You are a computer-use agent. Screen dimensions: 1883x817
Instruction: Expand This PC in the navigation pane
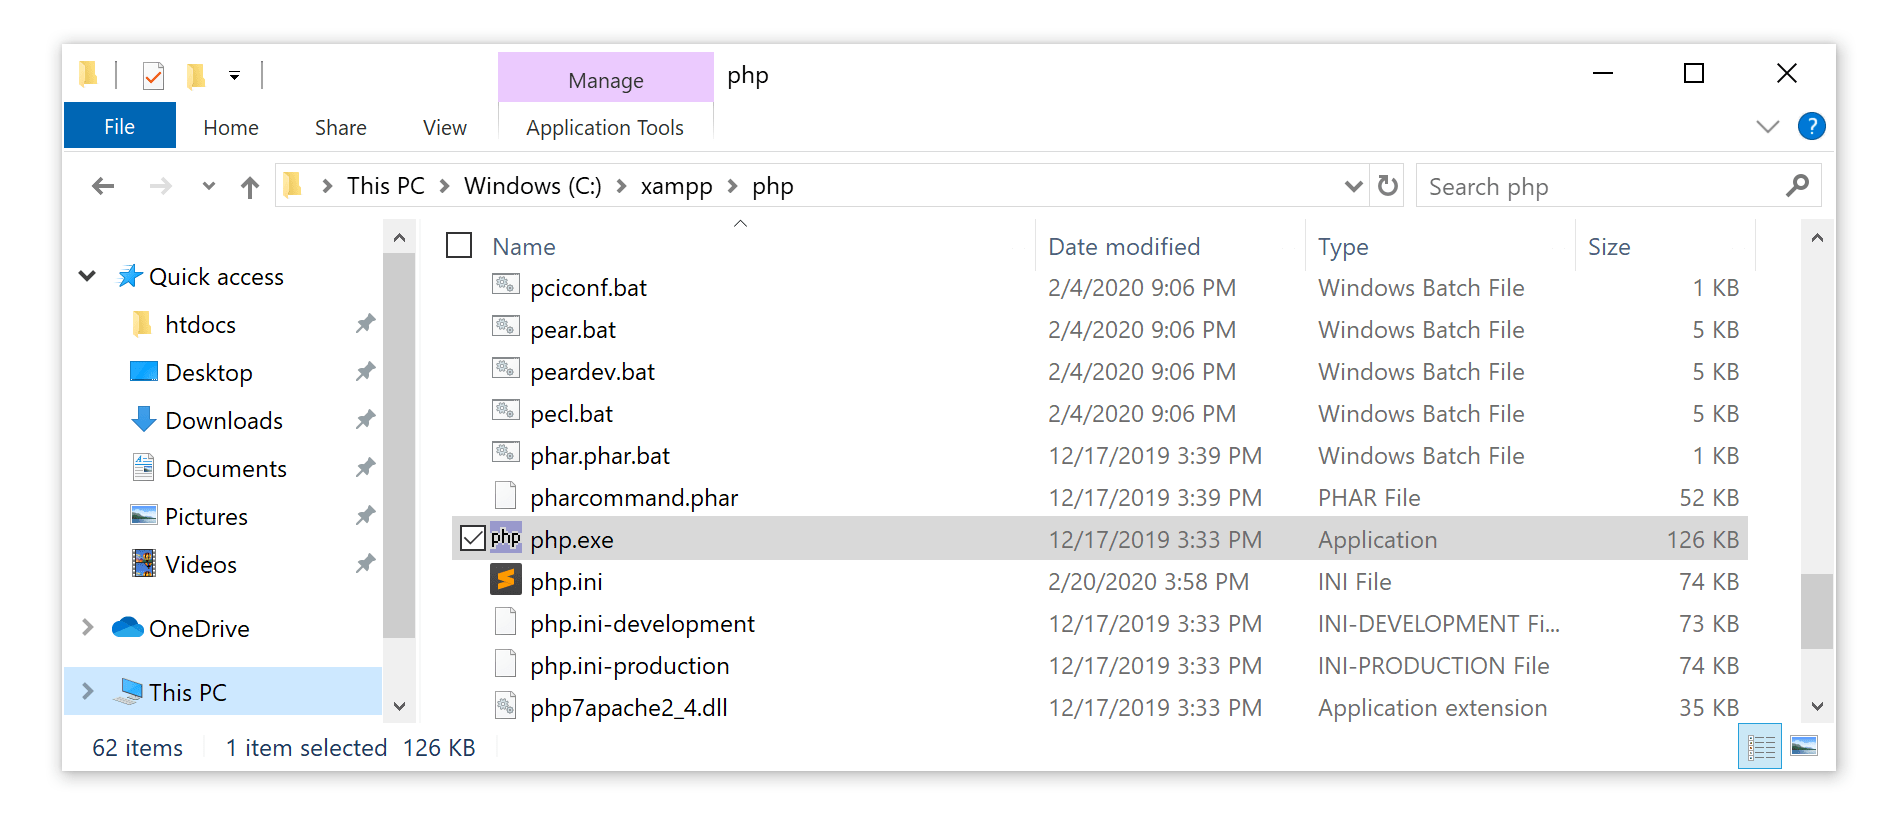tap(86, 691)
